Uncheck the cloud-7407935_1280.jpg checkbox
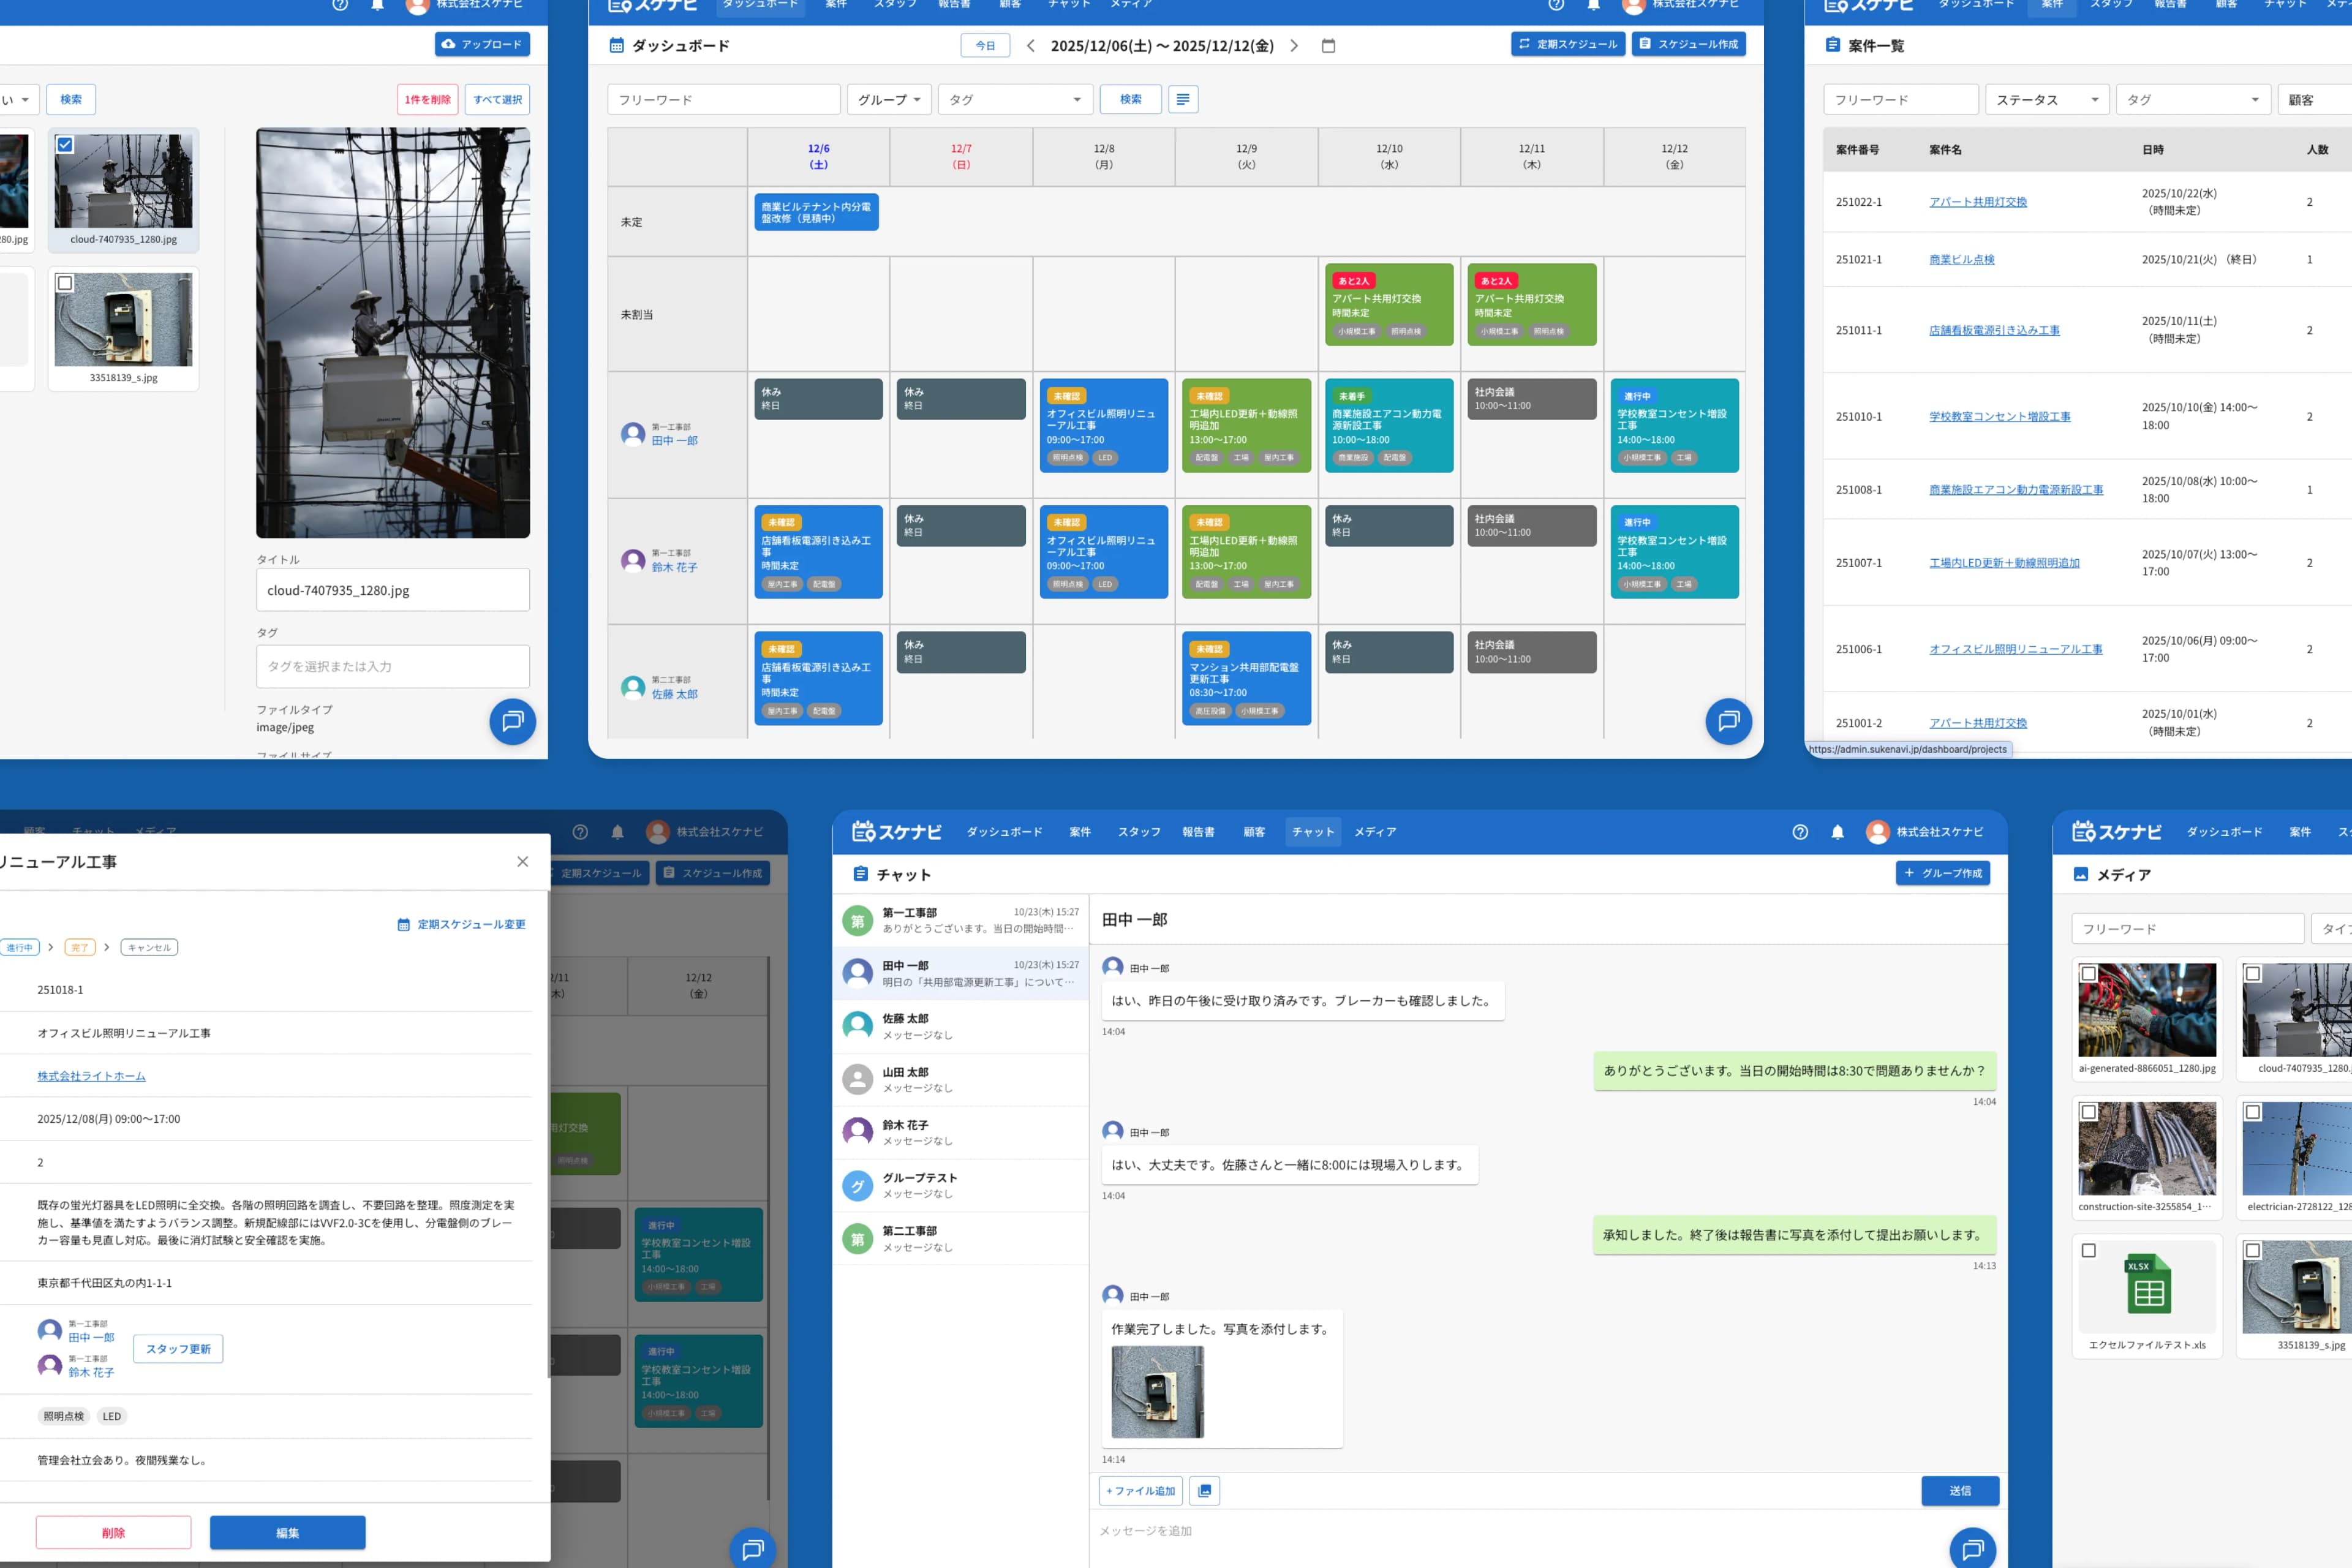The image size is (2352, 1568). (66, 145)
